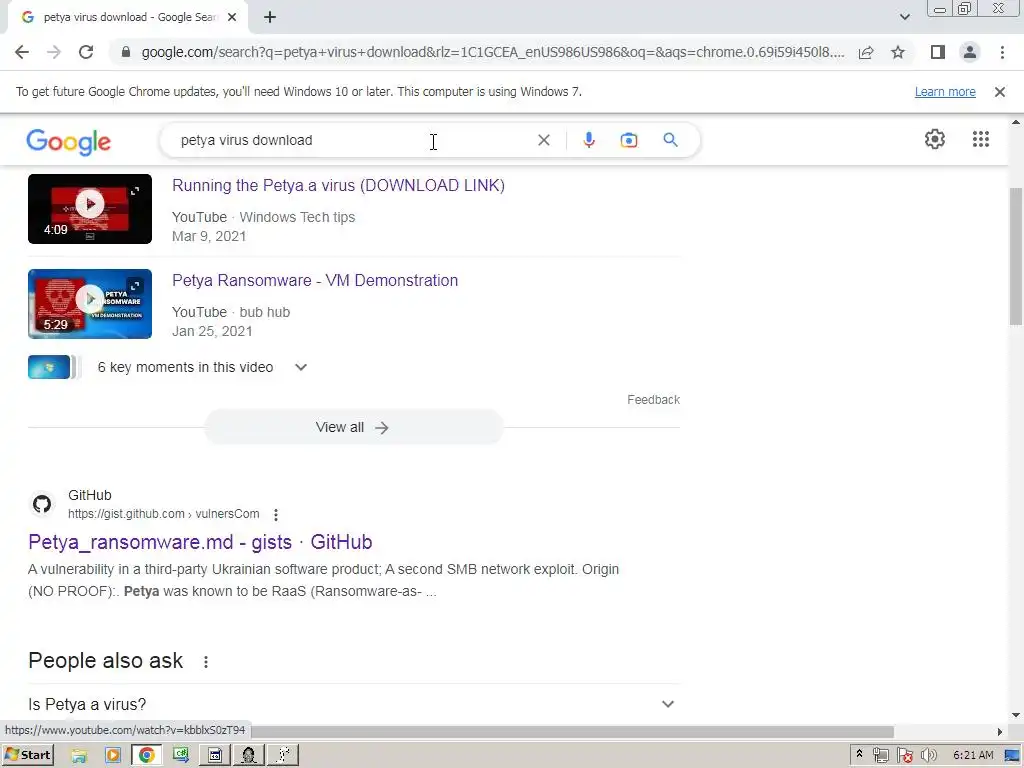Dismiss the Windows 7 update notification bar

click(x=1000, y=92)
